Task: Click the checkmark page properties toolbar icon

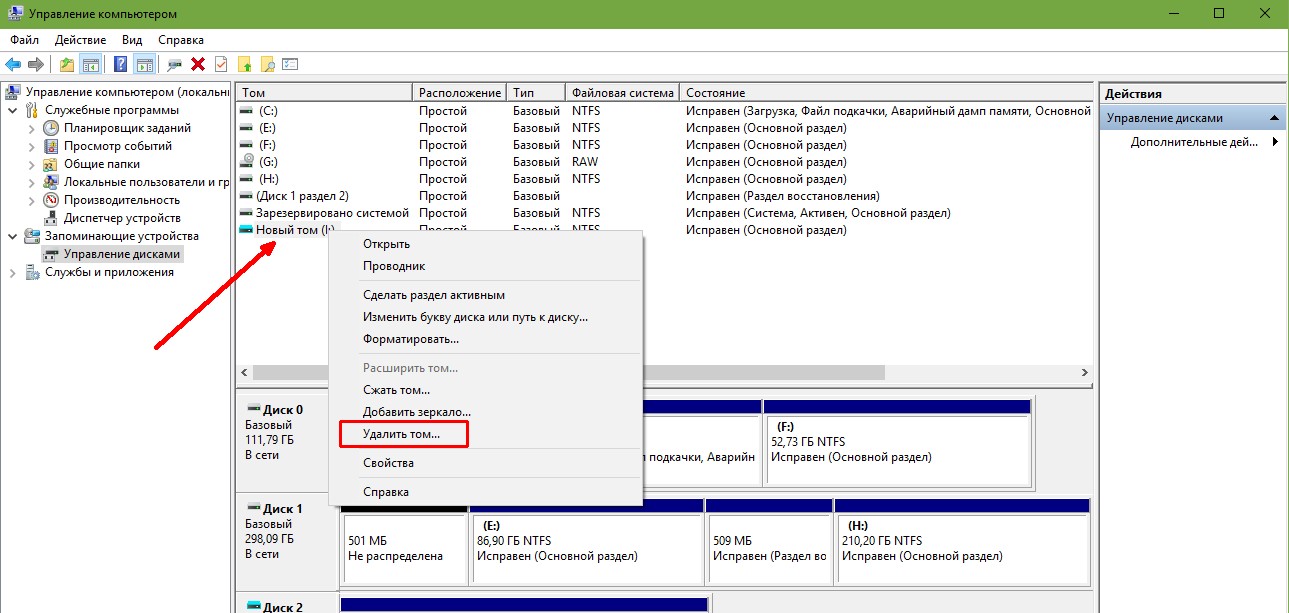Action: pyautogui.click(x=220, y=64)
